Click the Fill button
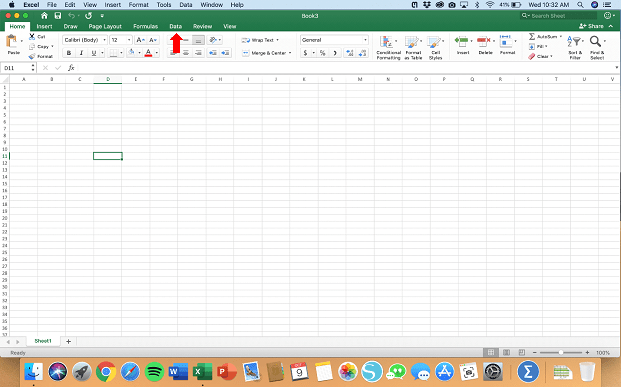Screen dimensions: 621x388 pos(538,46)
